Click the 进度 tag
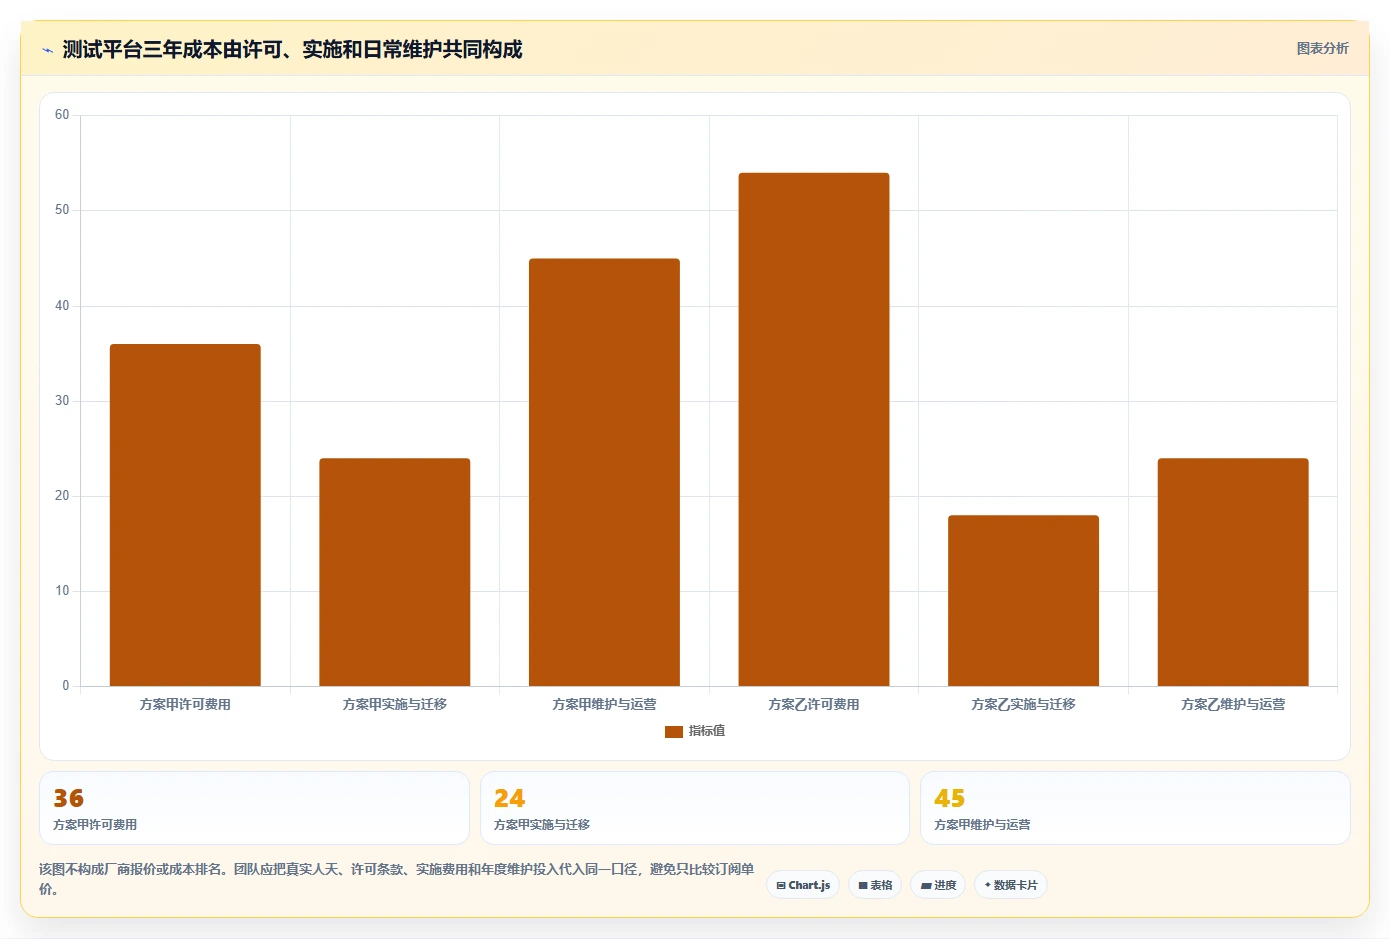Screen dimensions: 1390x939 pyautogui.click(x=938, y=885)
